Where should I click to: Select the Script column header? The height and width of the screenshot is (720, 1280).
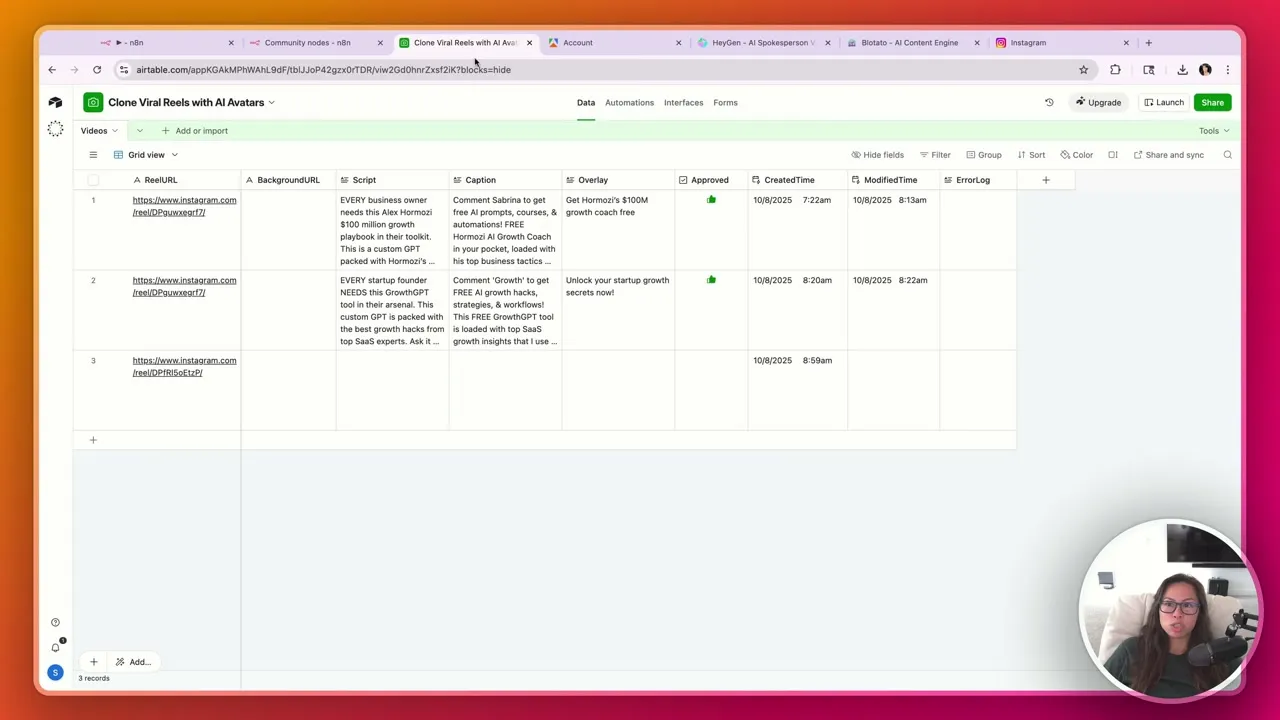tap(392, 180)
